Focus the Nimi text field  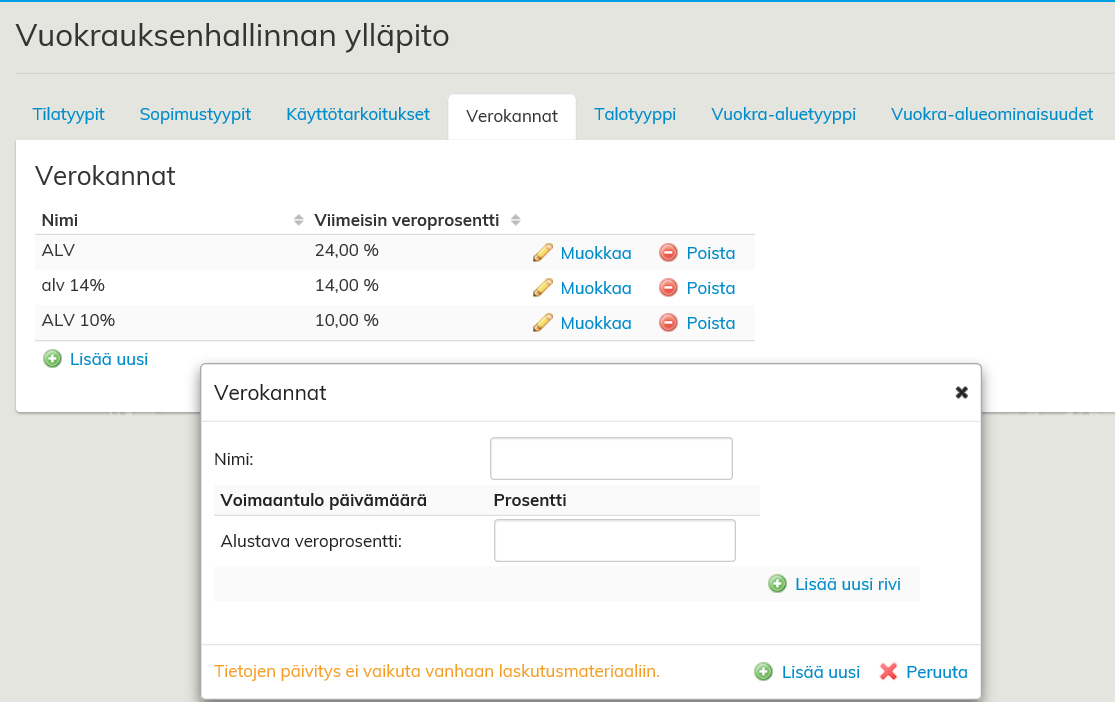coord(611,459)
